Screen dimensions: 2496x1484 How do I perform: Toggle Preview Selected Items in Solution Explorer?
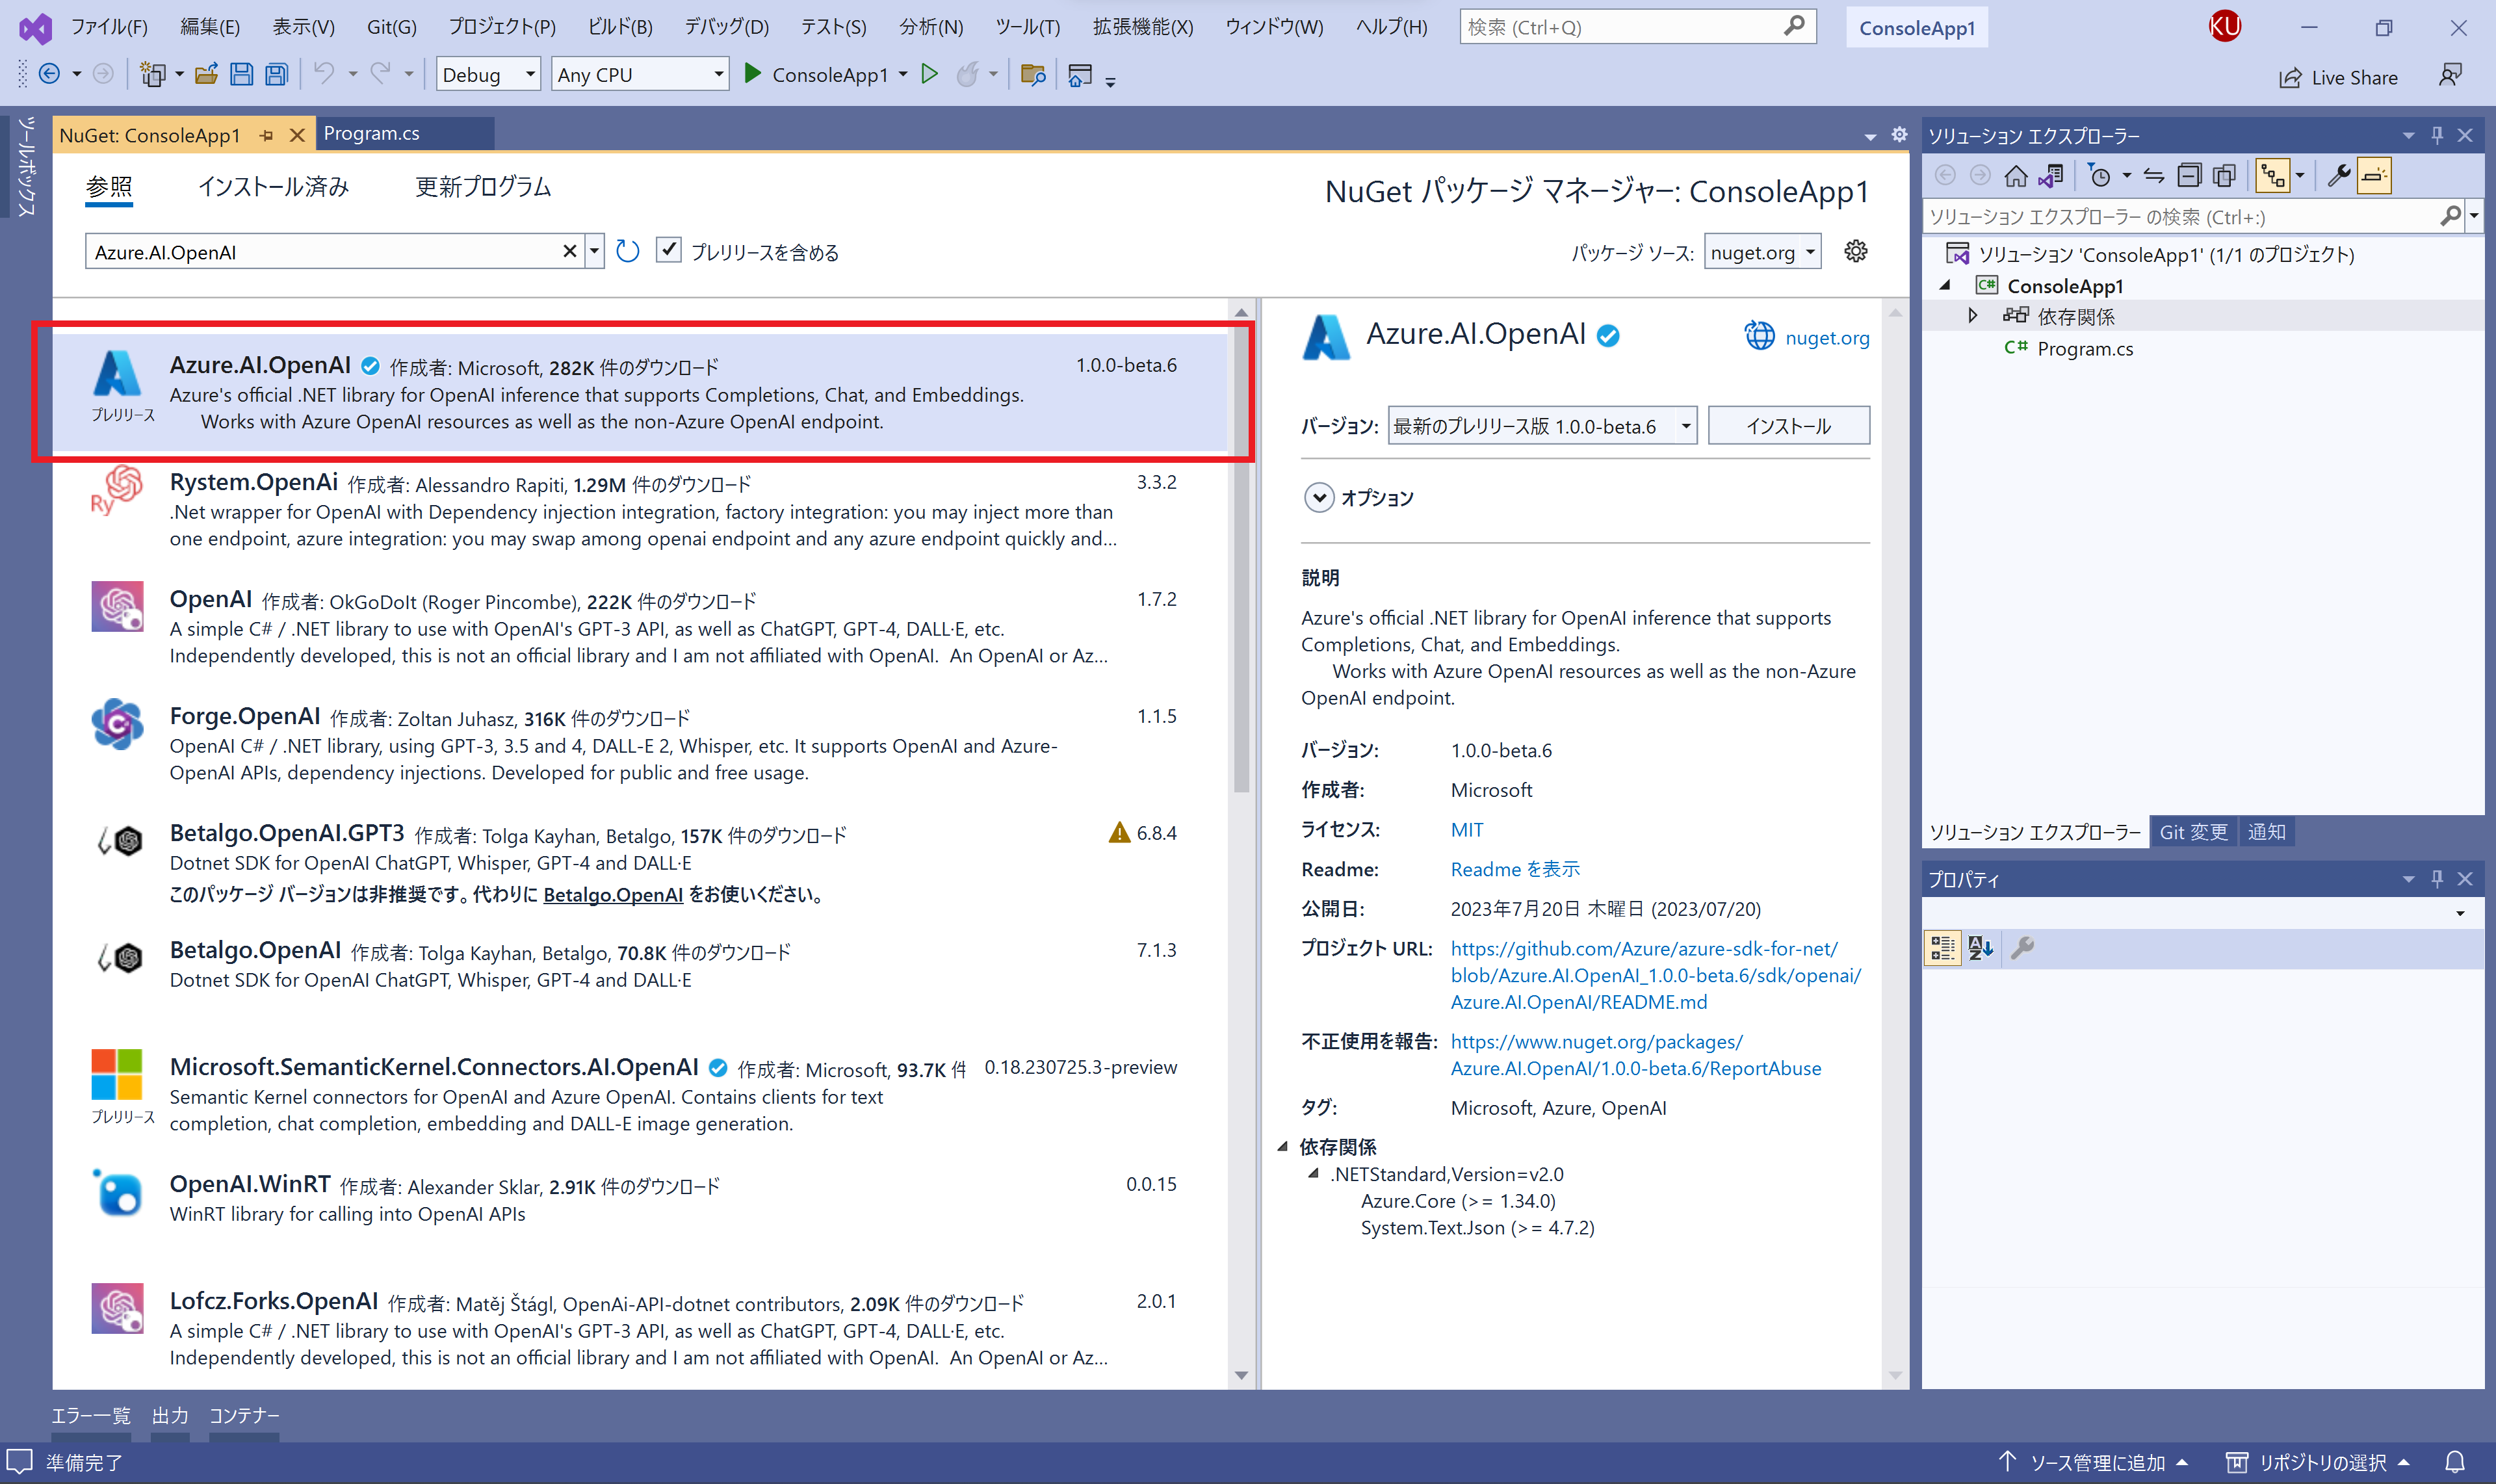[2374, 176]
